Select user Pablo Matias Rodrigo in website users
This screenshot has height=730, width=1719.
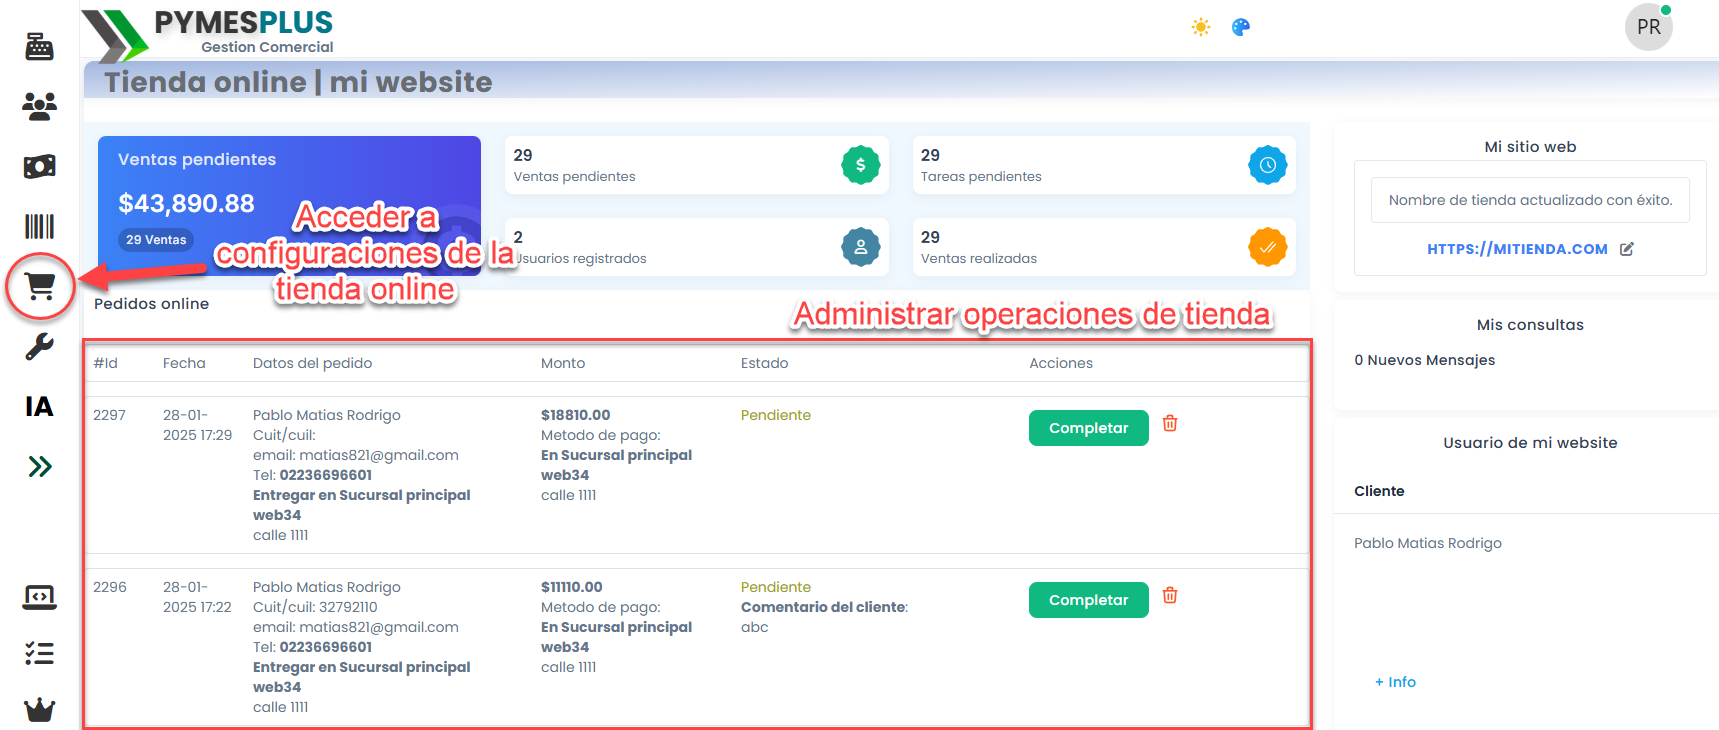point(1428,543)
